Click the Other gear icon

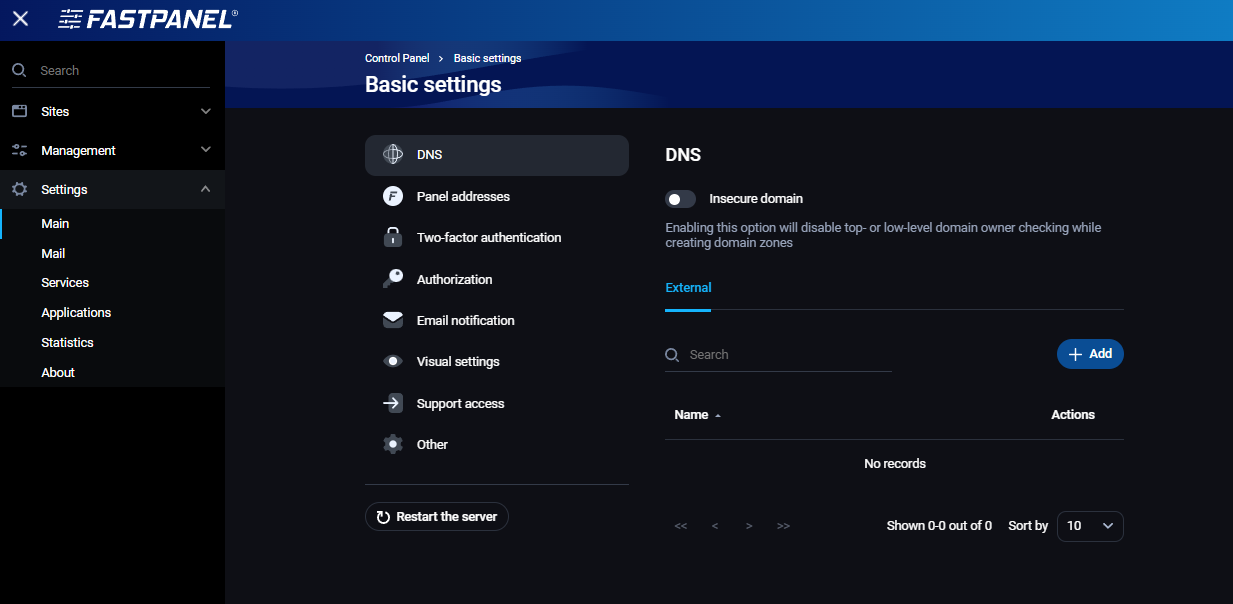(x=393, y=445)
